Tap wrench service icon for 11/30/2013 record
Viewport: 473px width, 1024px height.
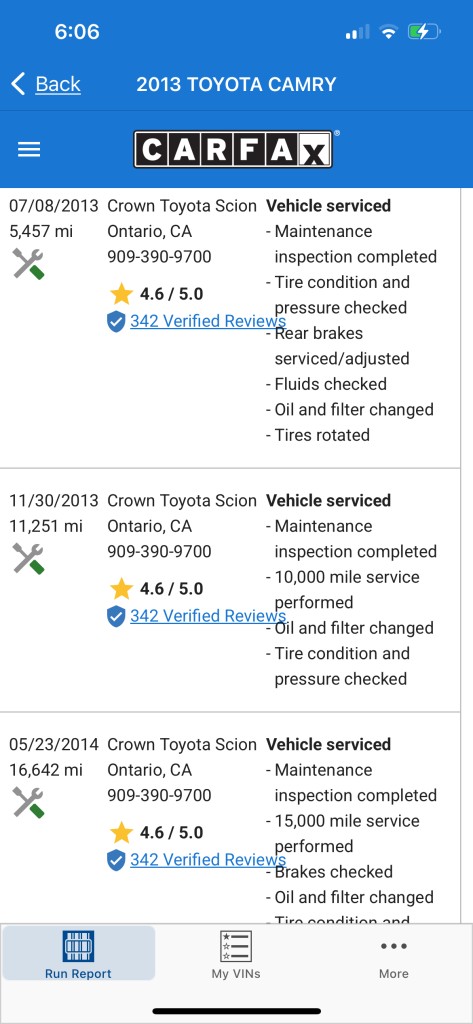(x=28, y=558)
